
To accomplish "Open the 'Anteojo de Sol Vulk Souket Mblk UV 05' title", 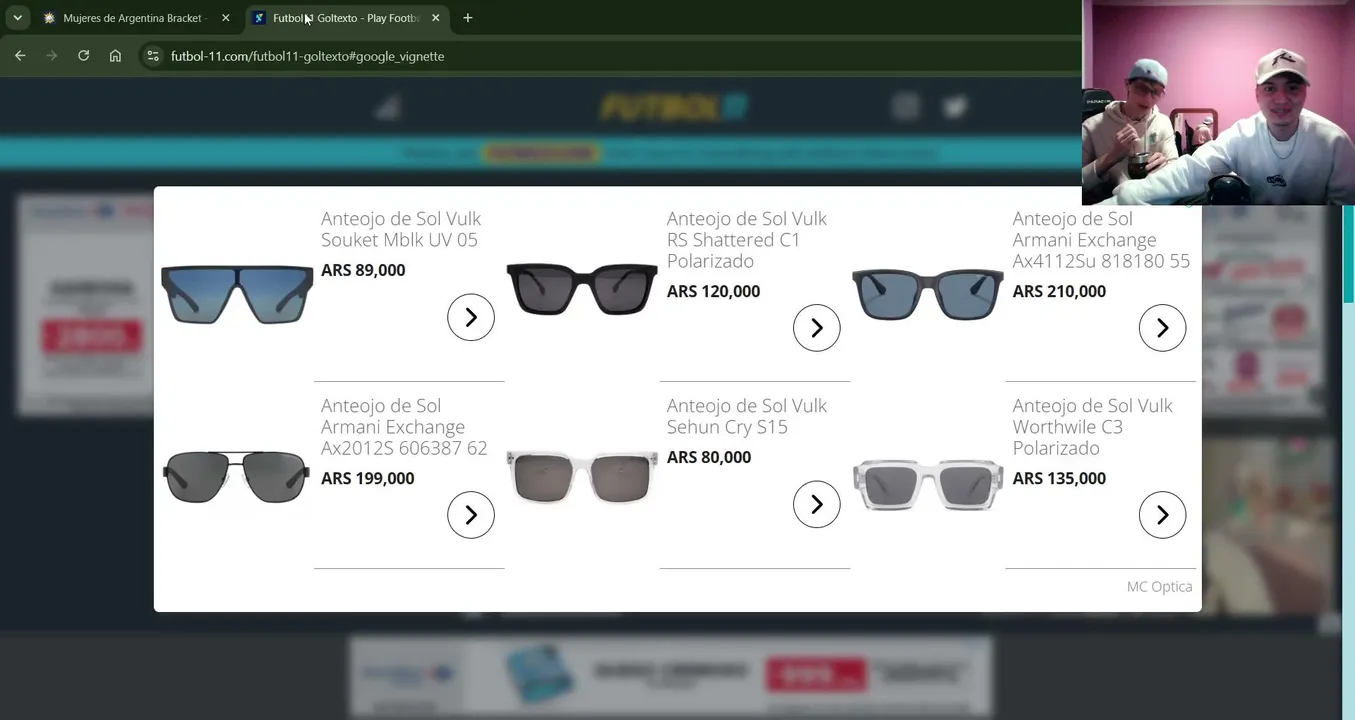I will pos(401,229).
